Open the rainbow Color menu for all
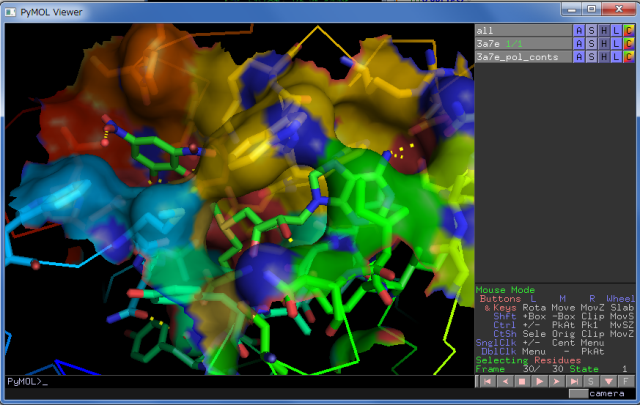Image resolution: width=640 pixels, height=405 pixels. tap(629, 31)
